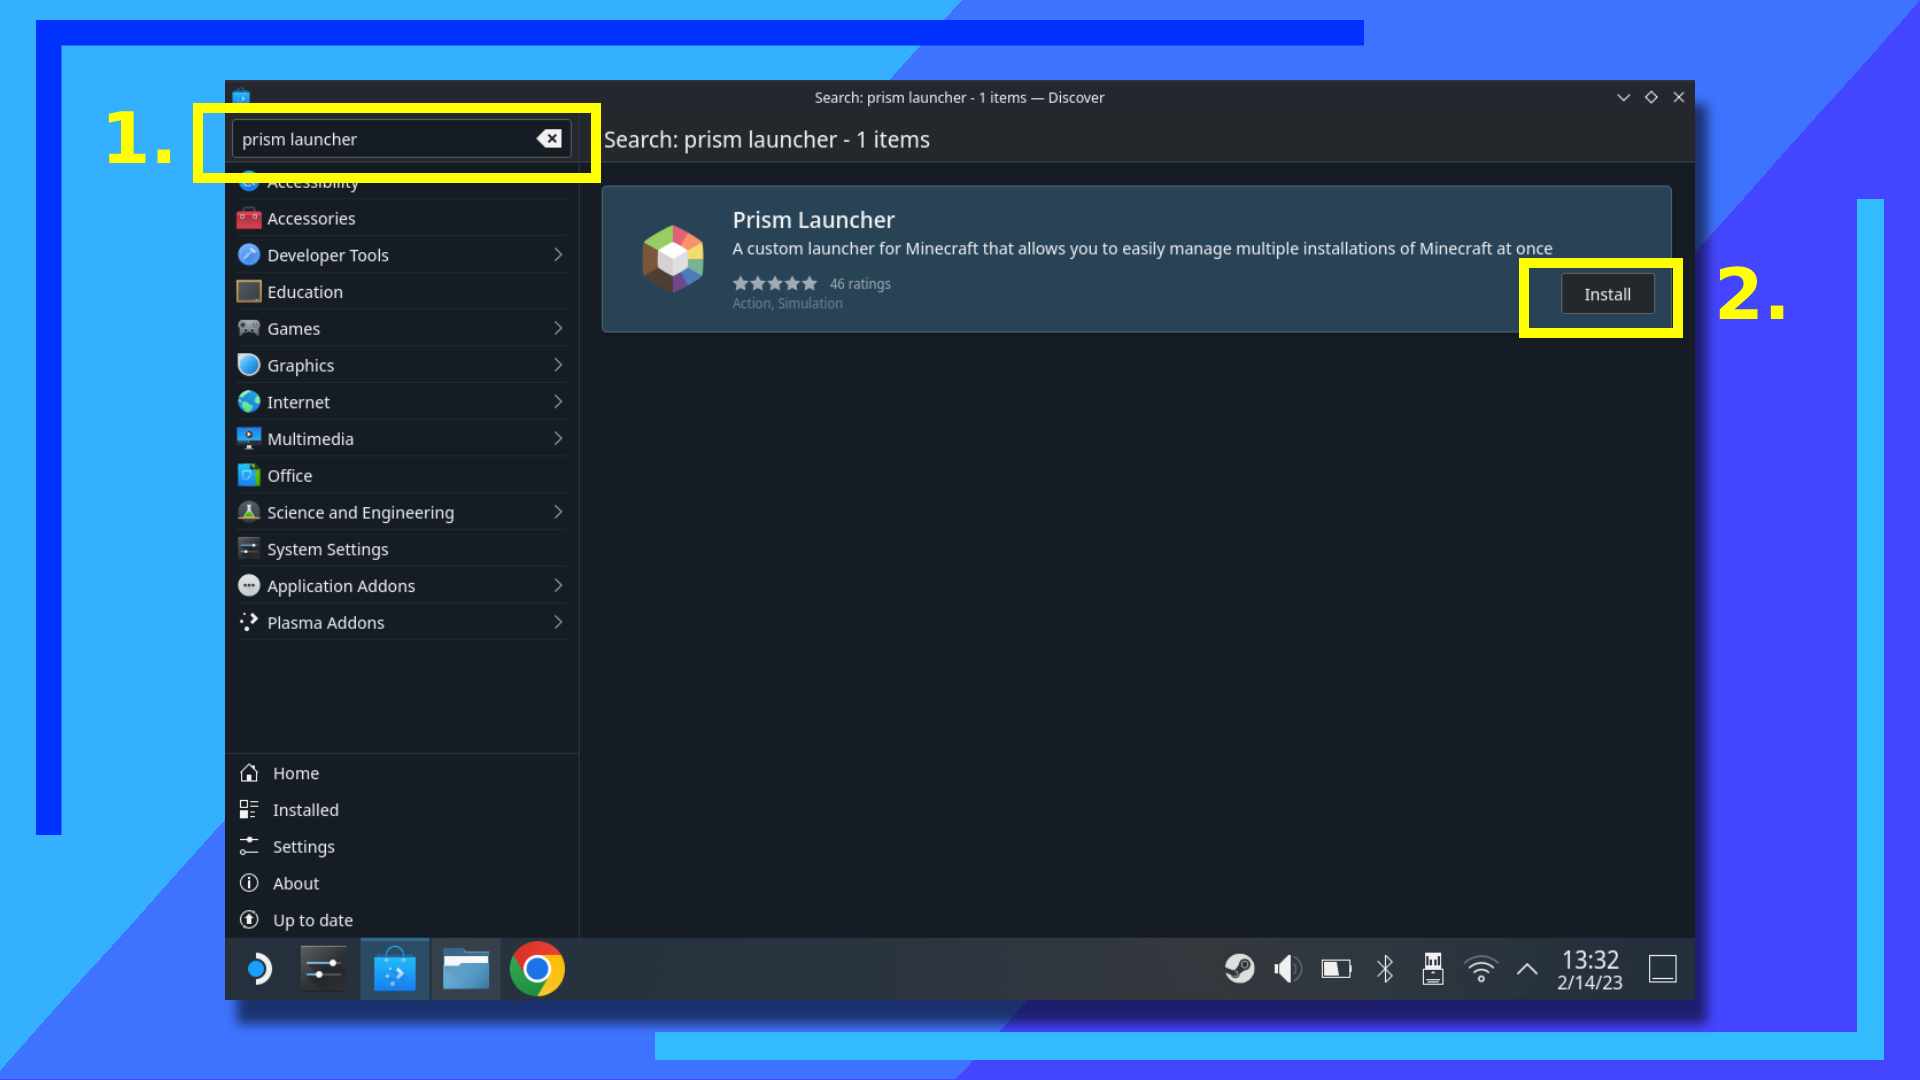
Task: Click inside the search input field
Action: pos(390,138)
